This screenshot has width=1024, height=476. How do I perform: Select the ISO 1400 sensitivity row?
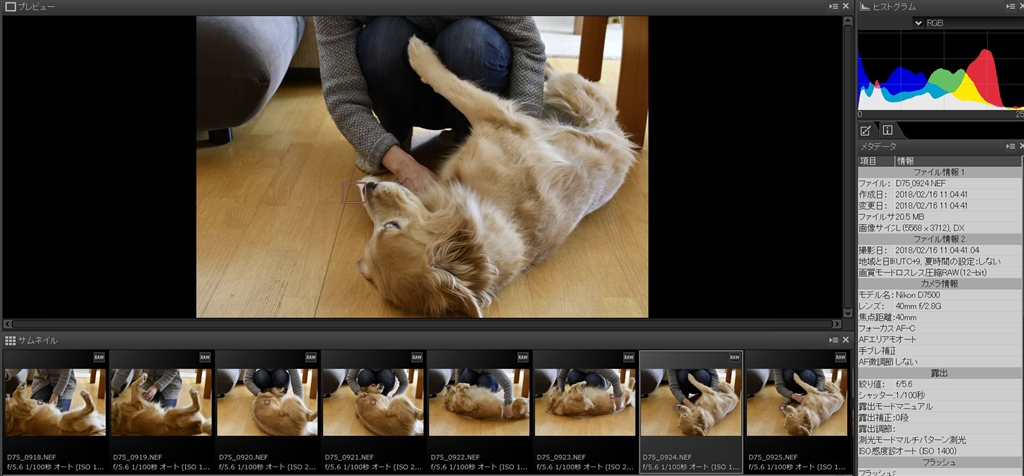pos(939,451)
